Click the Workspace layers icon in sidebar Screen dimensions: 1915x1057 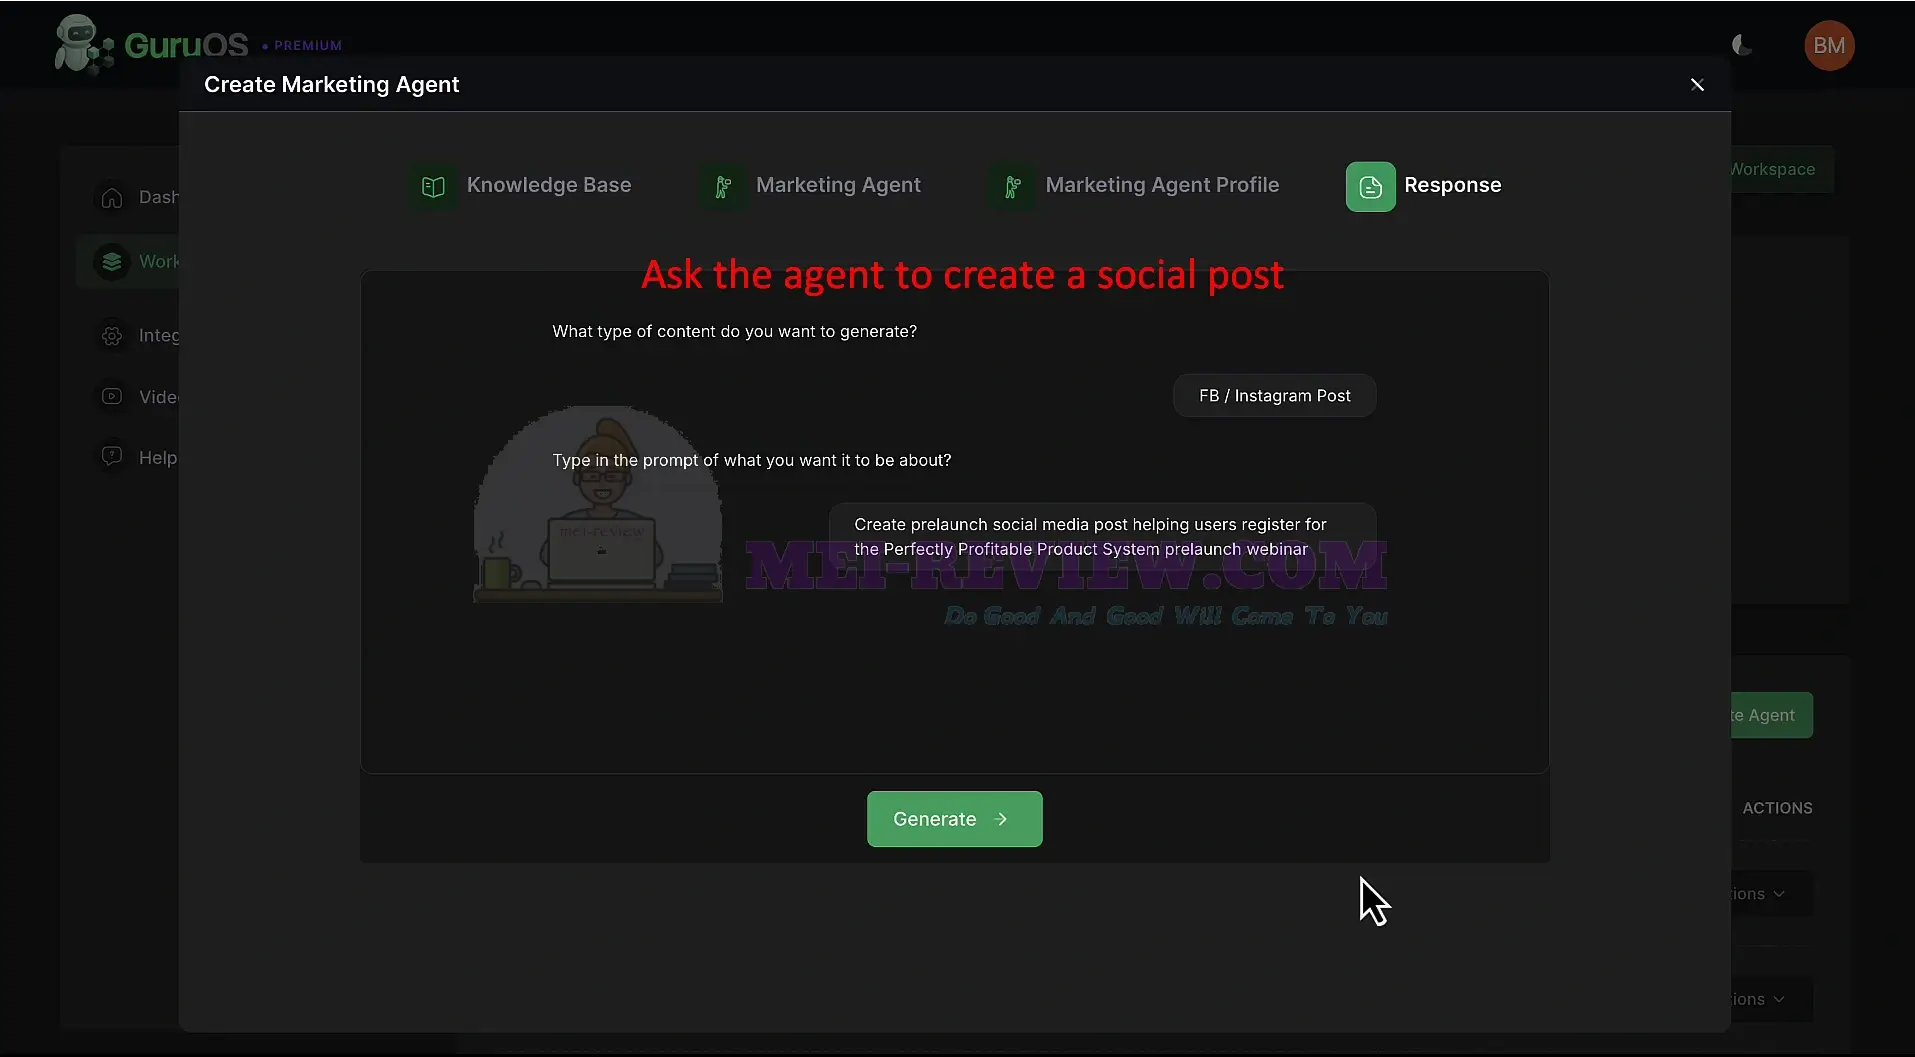(112, 261)
